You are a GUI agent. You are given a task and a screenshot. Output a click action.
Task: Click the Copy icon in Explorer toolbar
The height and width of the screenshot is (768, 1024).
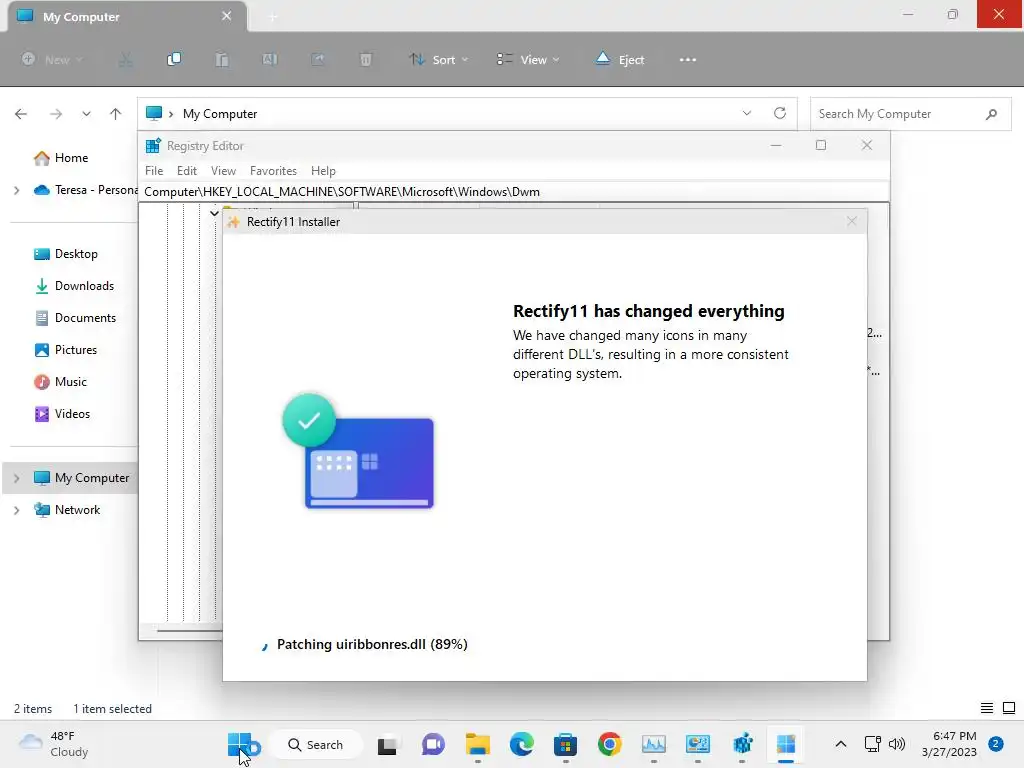(x=174, y=59)
